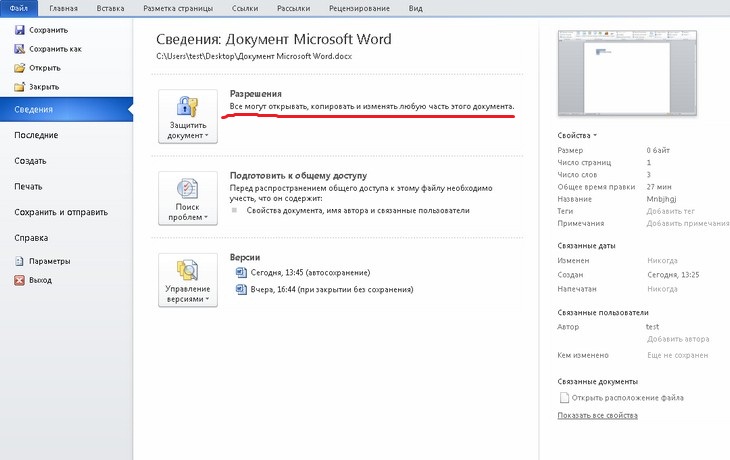The width and height of the screenshot is (730, 460).
Task: Click the 27 мин editing time value
Action: coord(659,187)
